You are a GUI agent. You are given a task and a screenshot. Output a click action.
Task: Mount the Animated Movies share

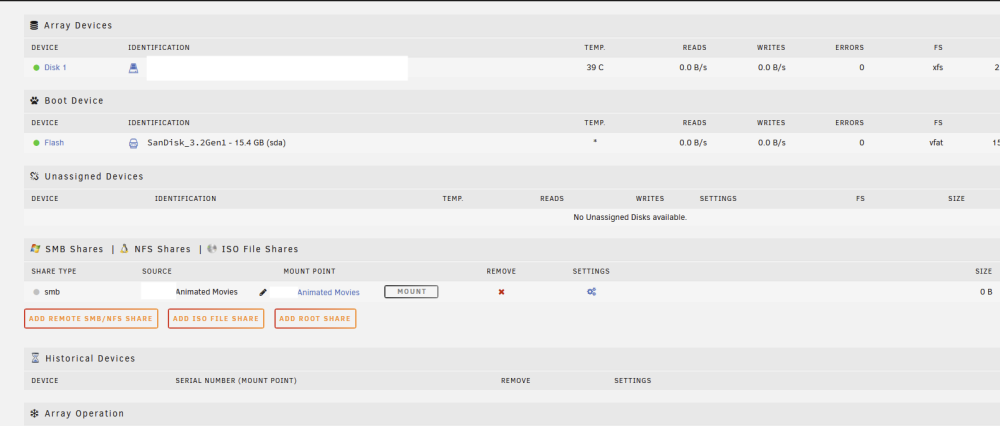click(x=411, y=291)
